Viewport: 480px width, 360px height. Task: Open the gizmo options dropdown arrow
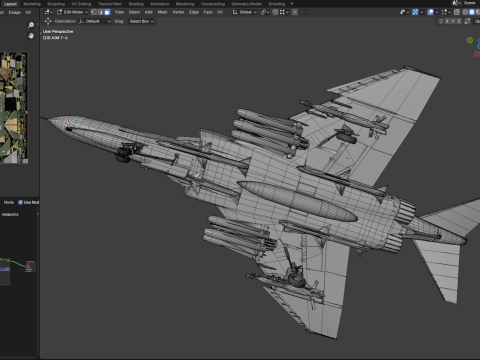(422, 12)
